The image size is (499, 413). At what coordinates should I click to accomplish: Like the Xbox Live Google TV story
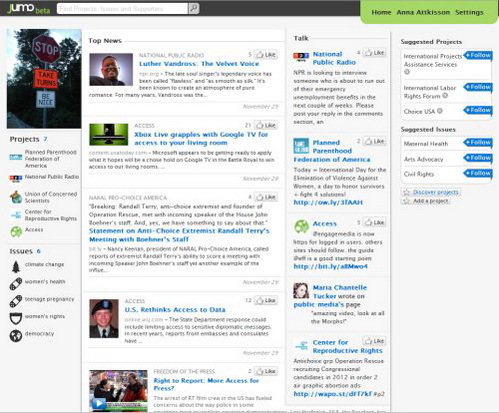pyautogui.click(x=266, y=125)
